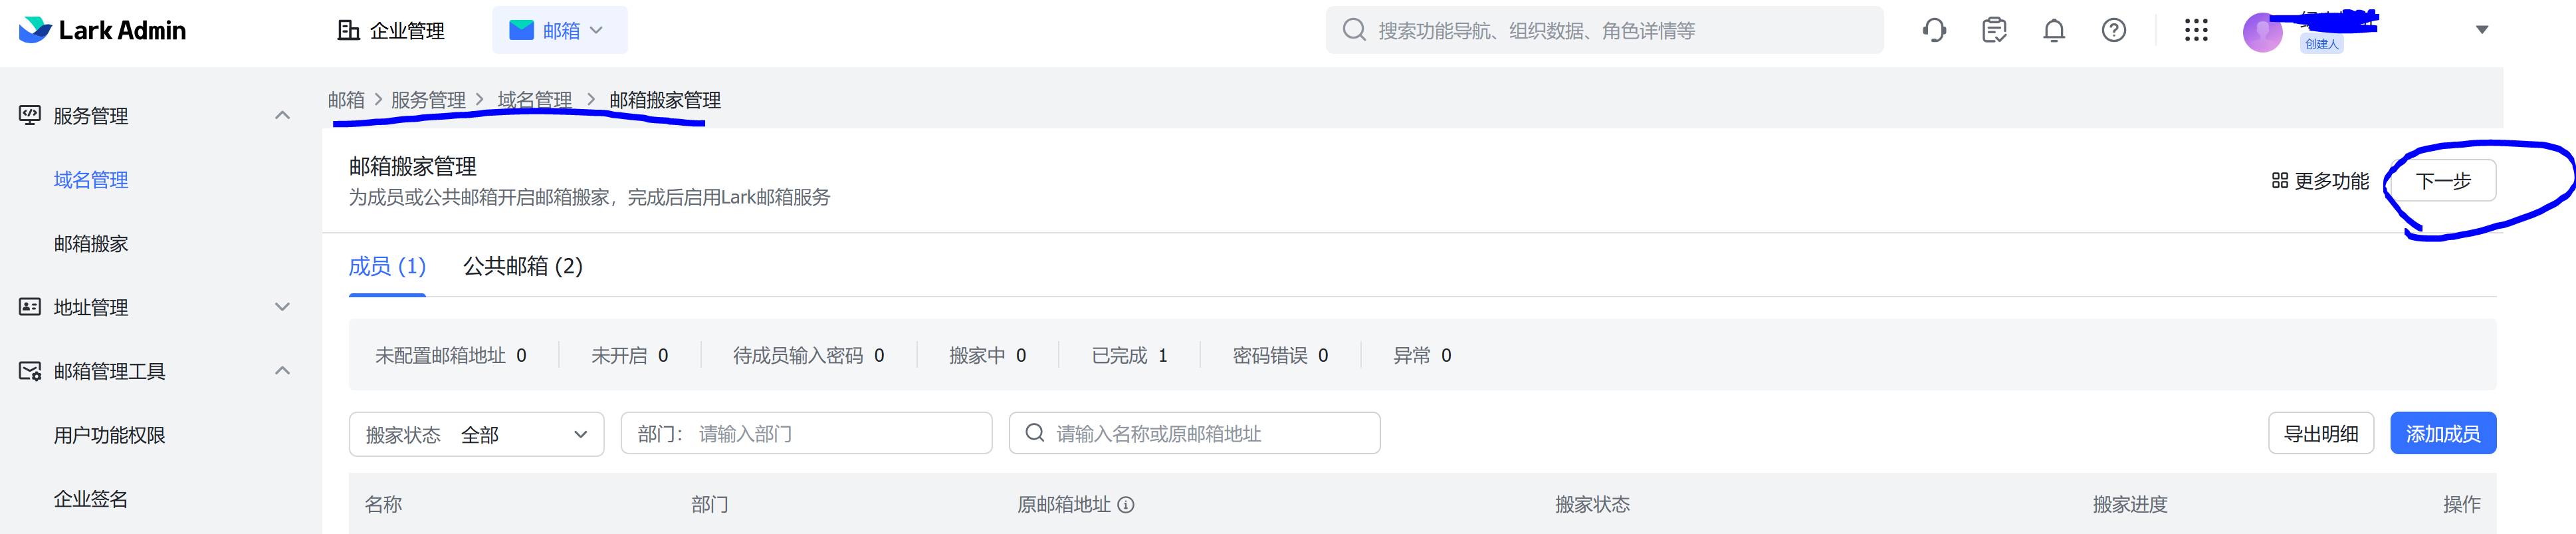The image size is (2576, 534).
Task: Collapse the 服务管理 sidebar section
Action: tap(282, 116)
